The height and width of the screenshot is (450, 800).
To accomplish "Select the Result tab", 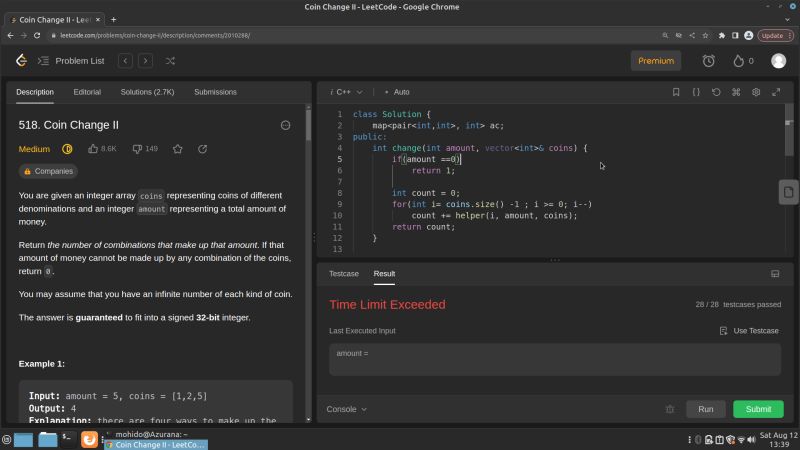I will click(x=384, y=273).
